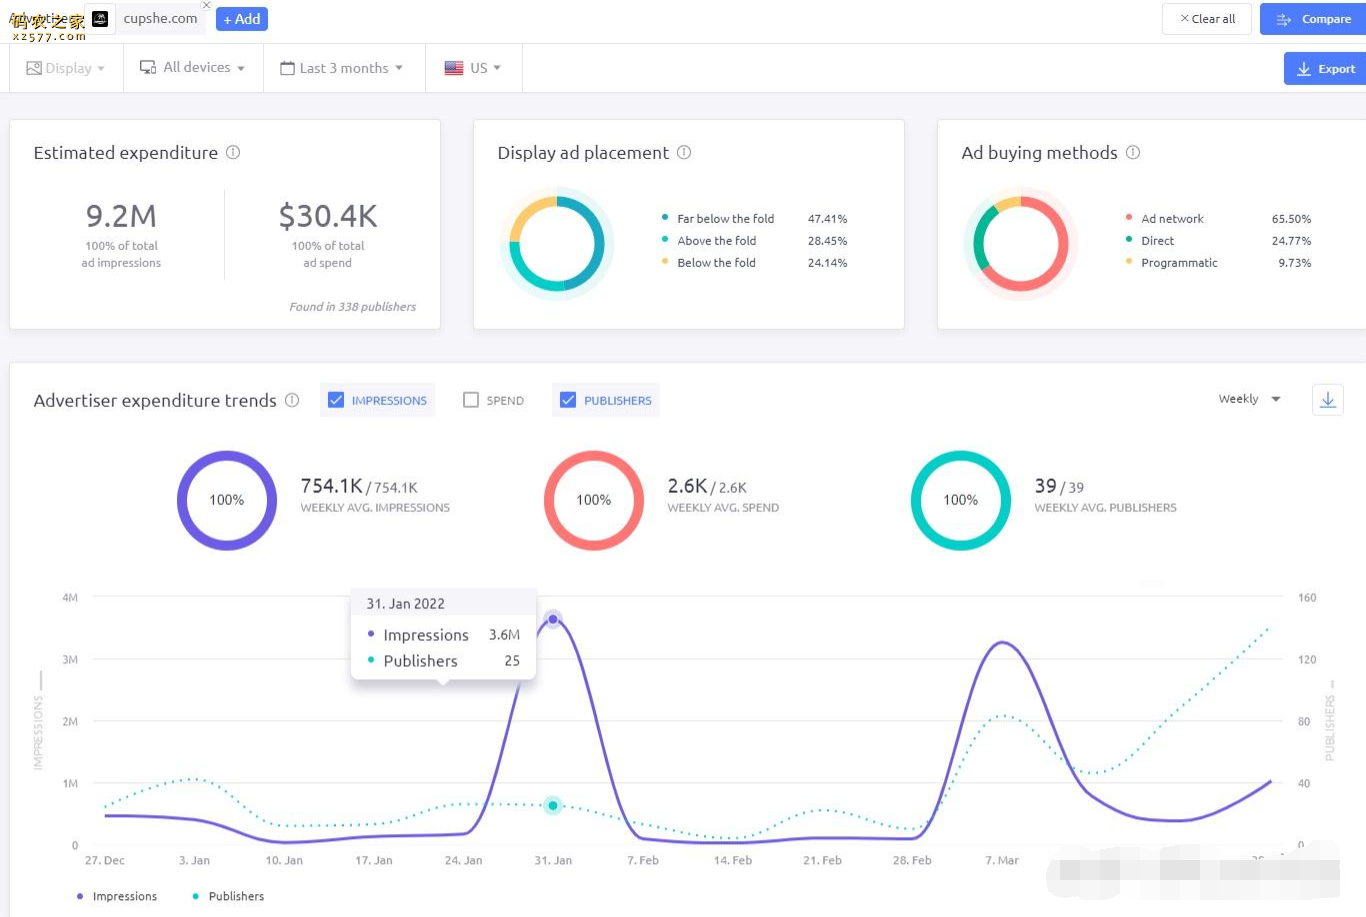Click the download arrow icon inside Export

(1304, 69)
